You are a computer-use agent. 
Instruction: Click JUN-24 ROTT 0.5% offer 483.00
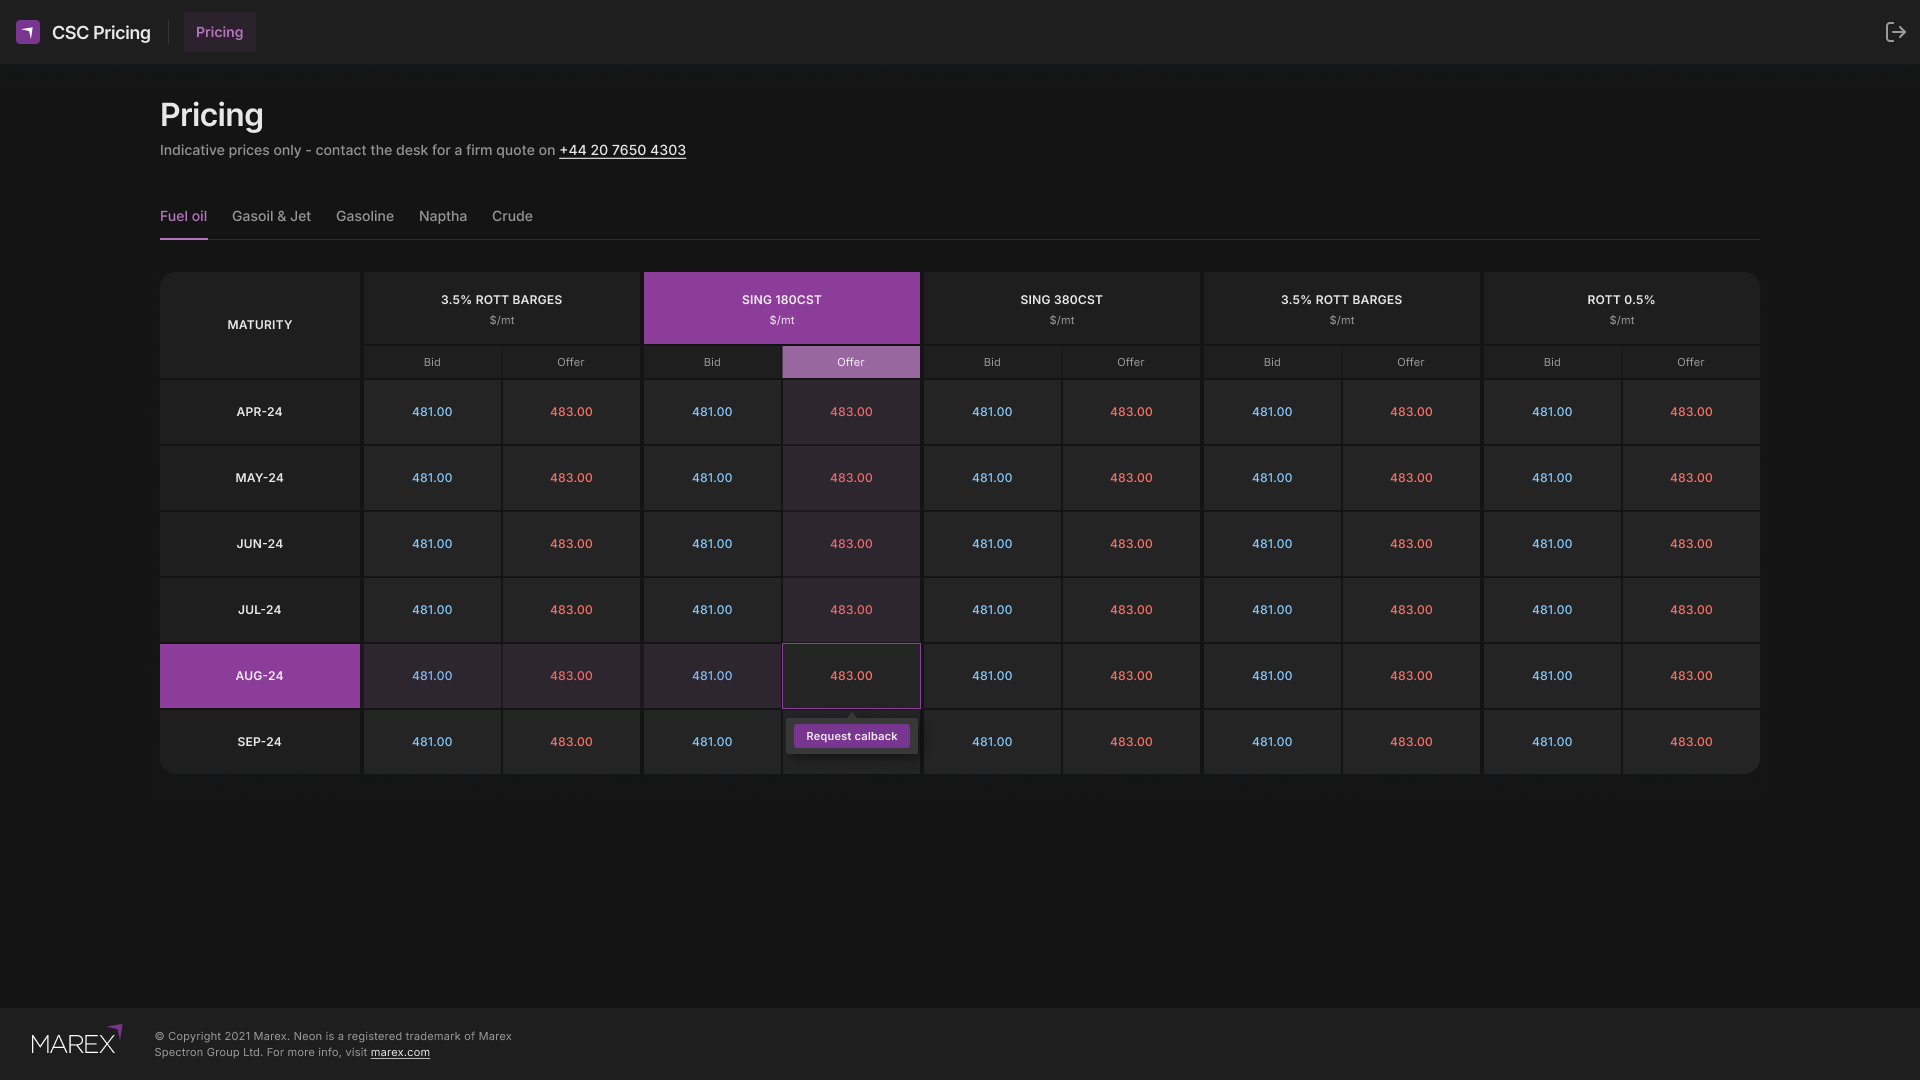click(1691, 544)
